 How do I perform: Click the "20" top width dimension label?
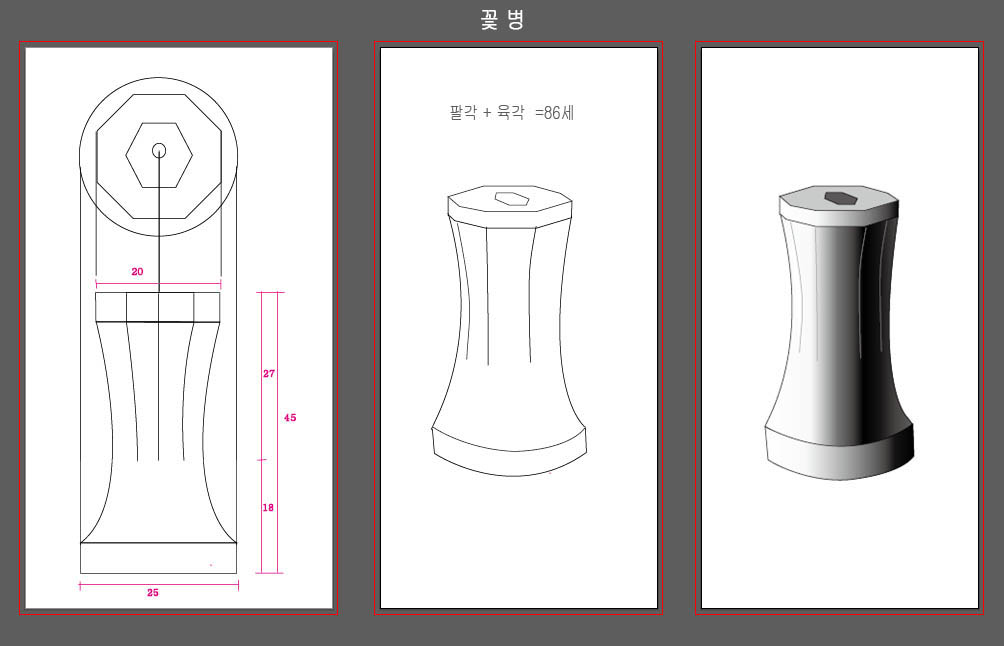137,271
